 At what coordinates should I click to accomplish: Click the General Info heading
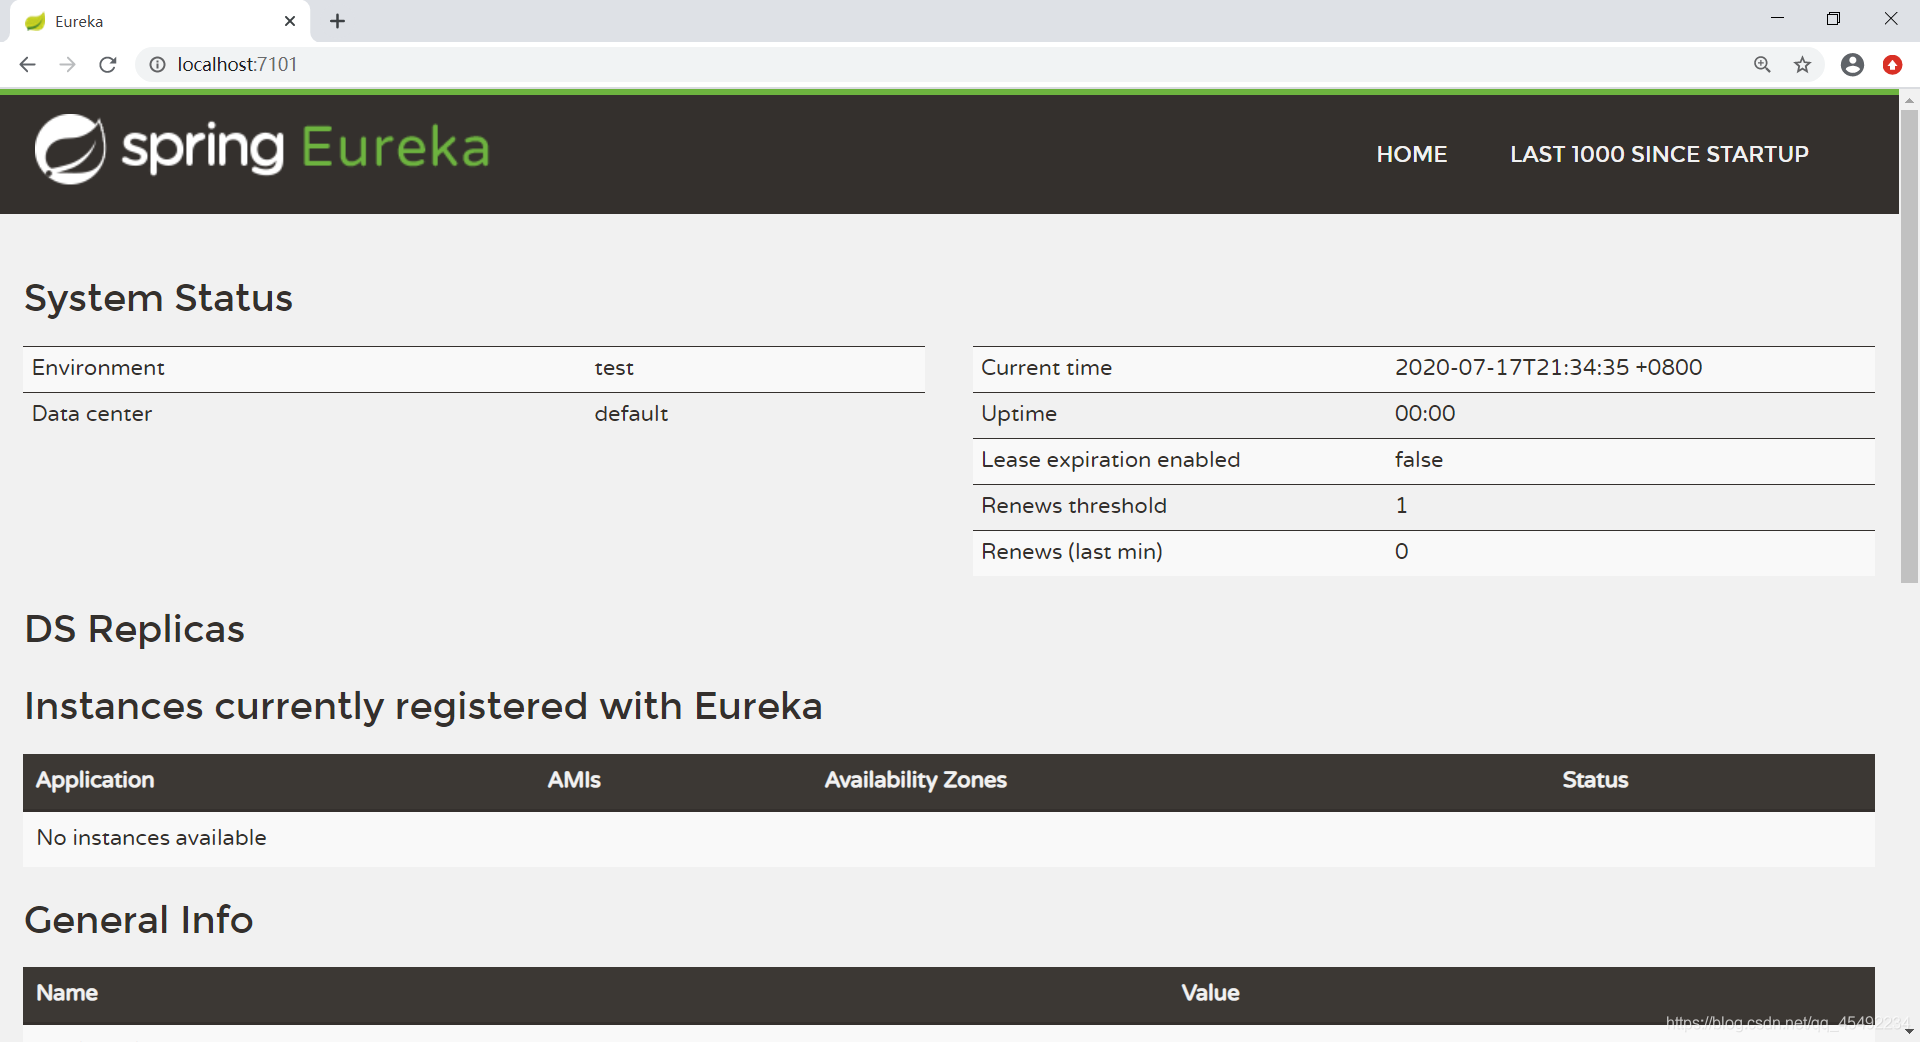pyautogui.click(x=138, y=920)
